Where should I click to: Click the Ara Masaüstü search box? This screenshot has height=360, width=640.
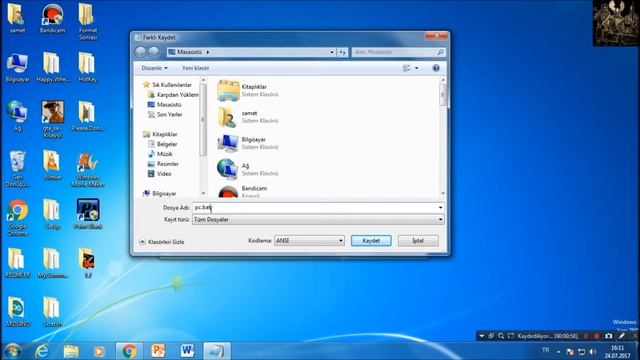[398, 52]
